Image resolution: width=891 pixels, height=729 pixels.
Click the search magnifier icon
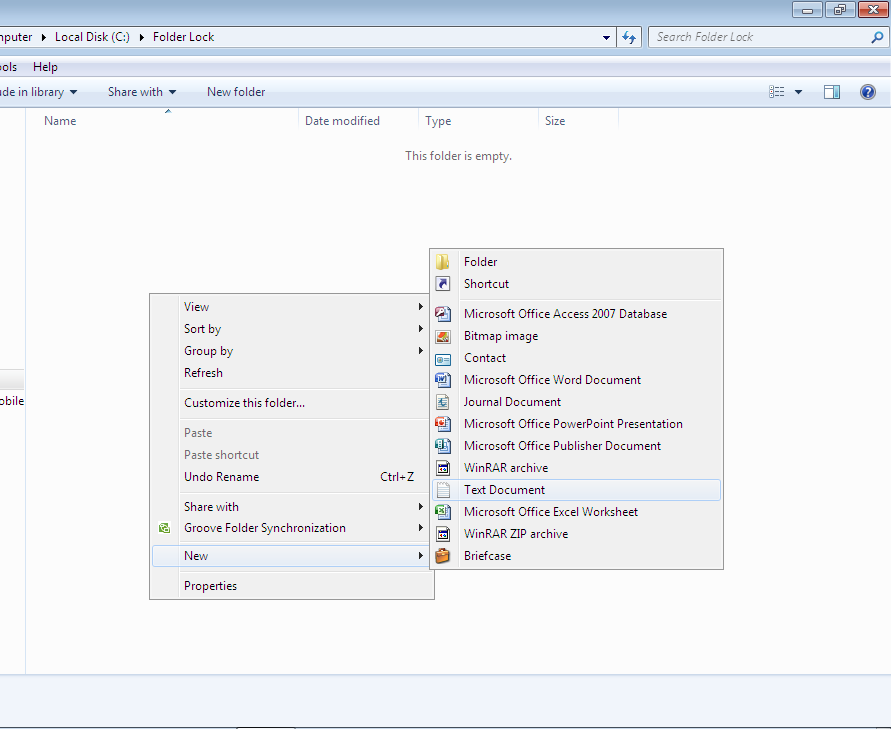coord(877,38)
